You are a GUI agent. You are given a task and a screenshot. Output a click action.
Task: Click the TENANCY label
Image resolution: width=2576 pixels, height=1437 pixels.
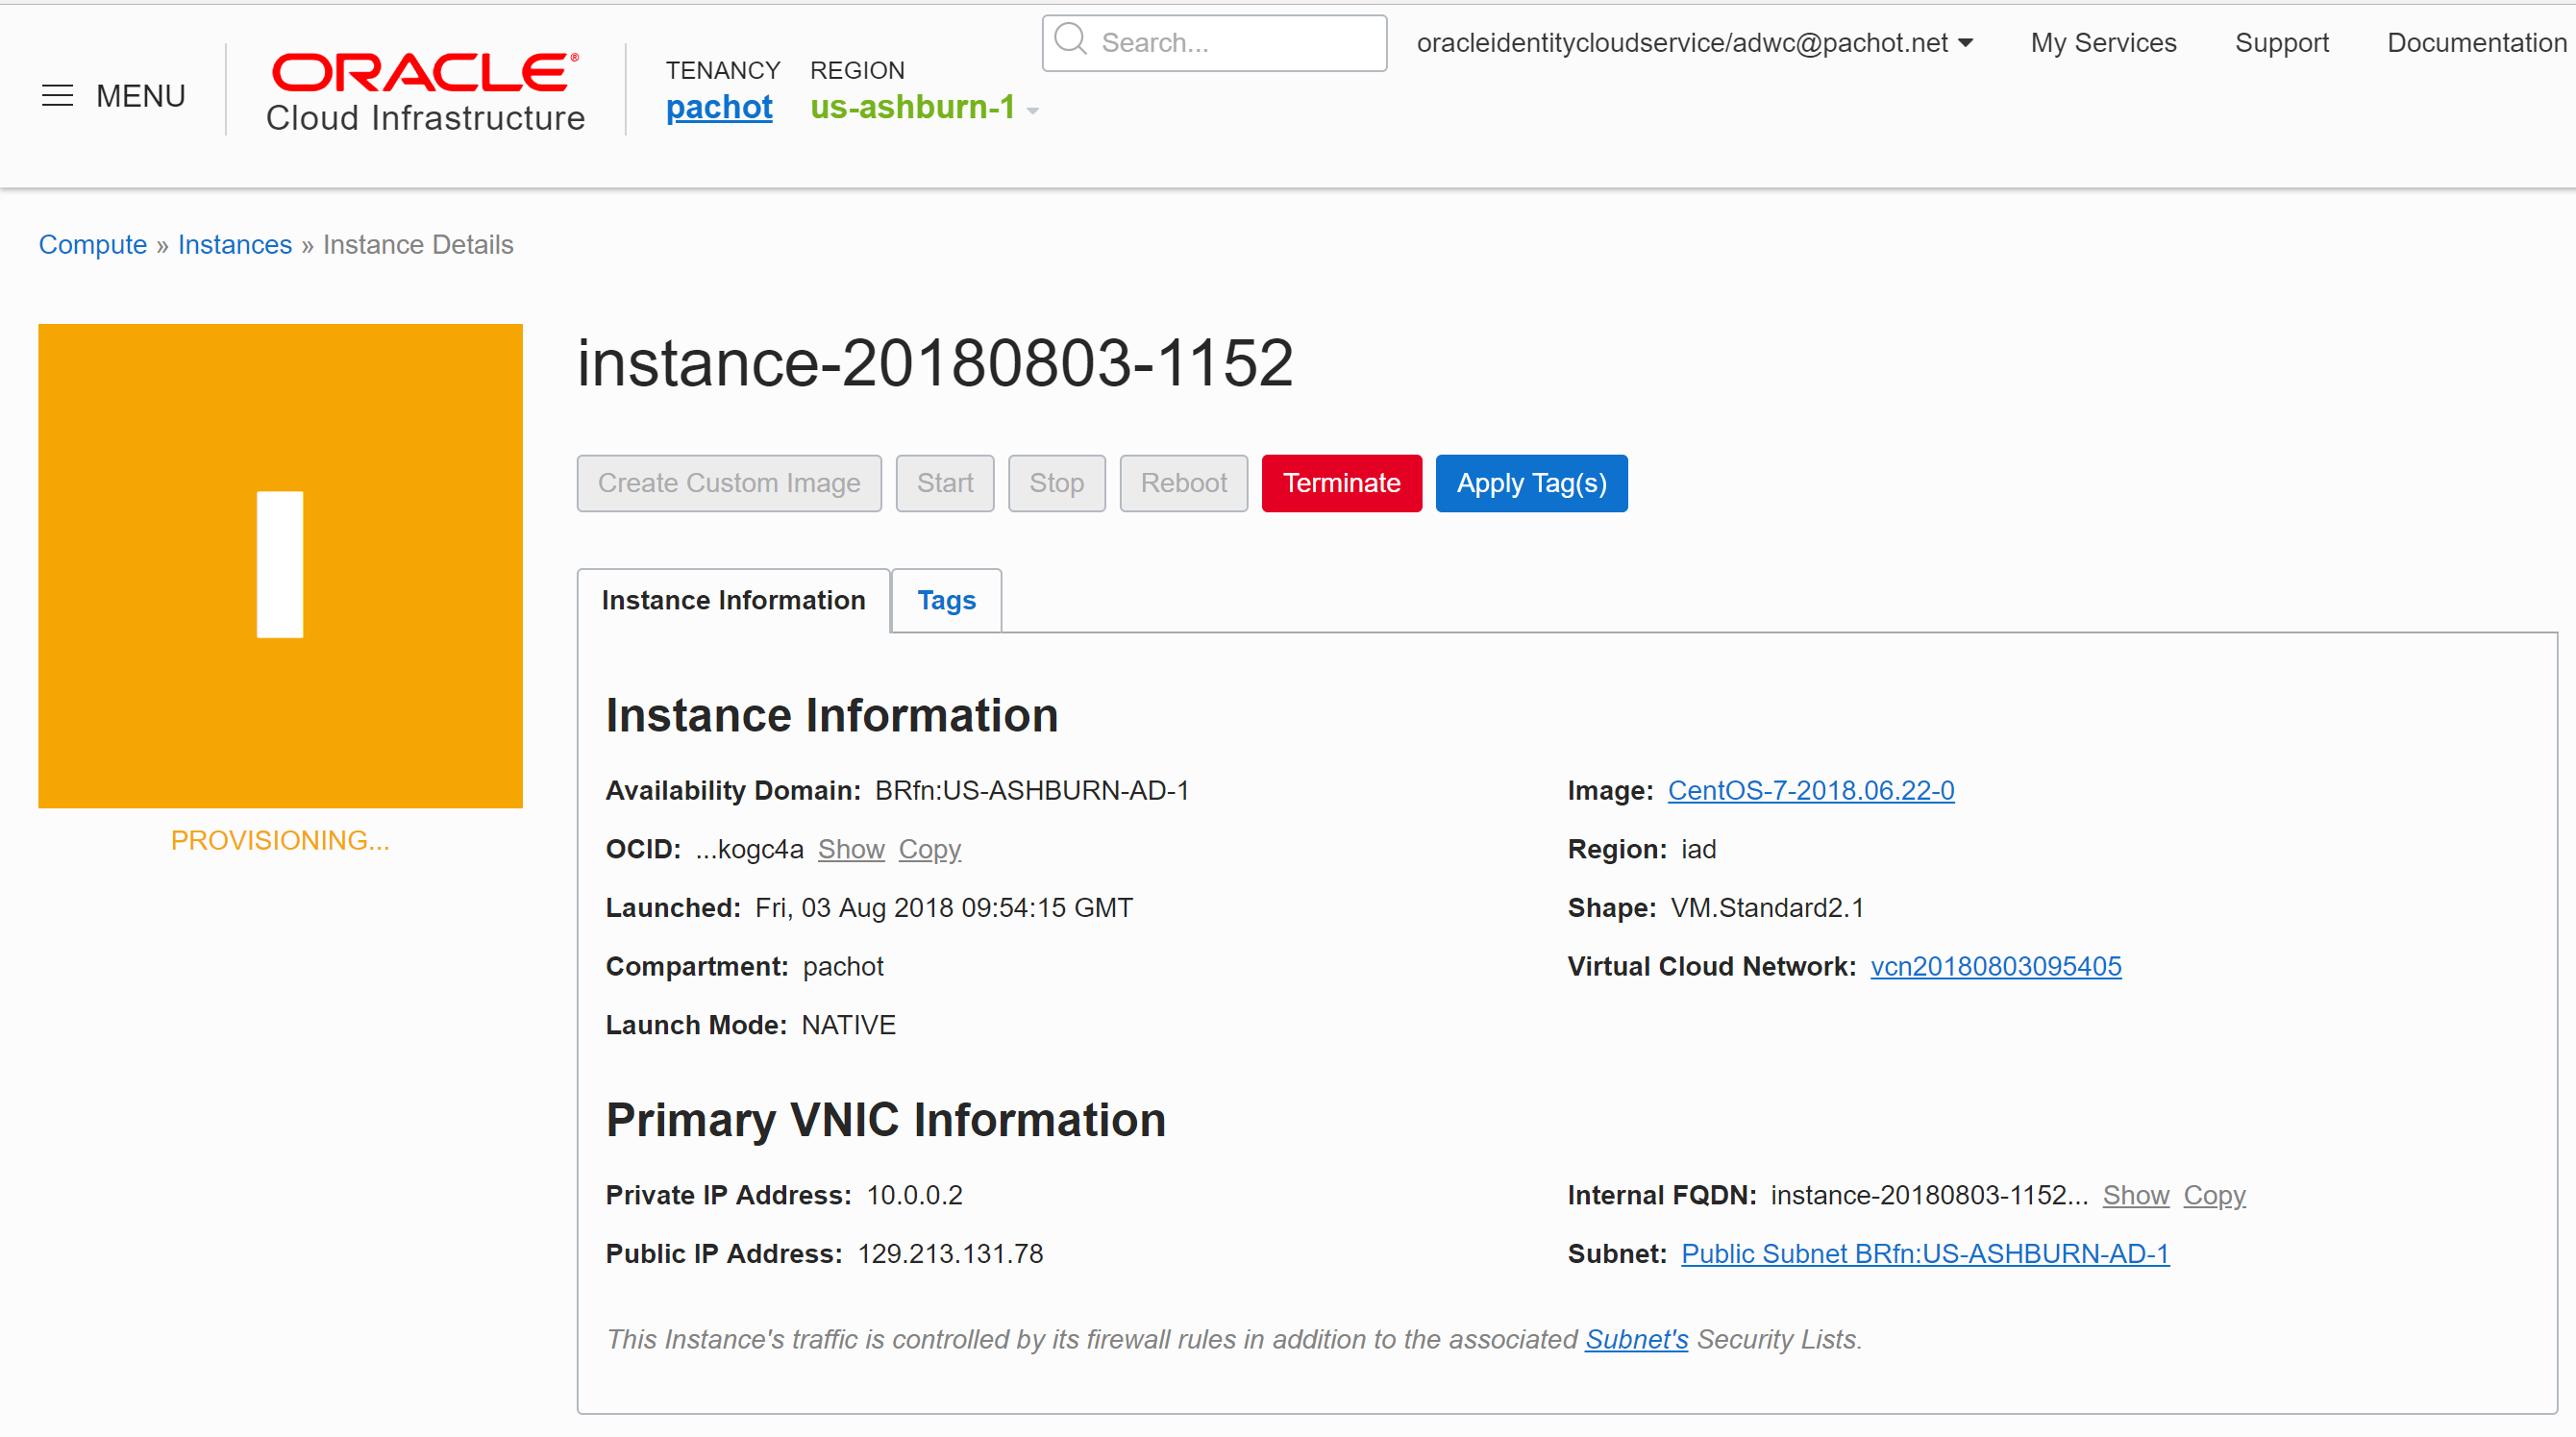pyautogui.click(x=723, y=71)
